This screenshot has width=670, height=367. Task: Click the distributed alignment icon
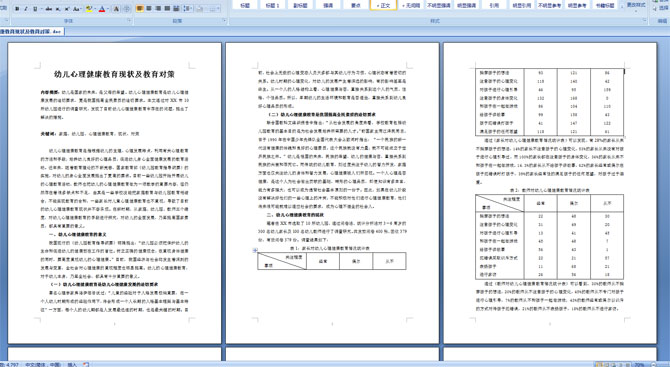tap(176, 8)
